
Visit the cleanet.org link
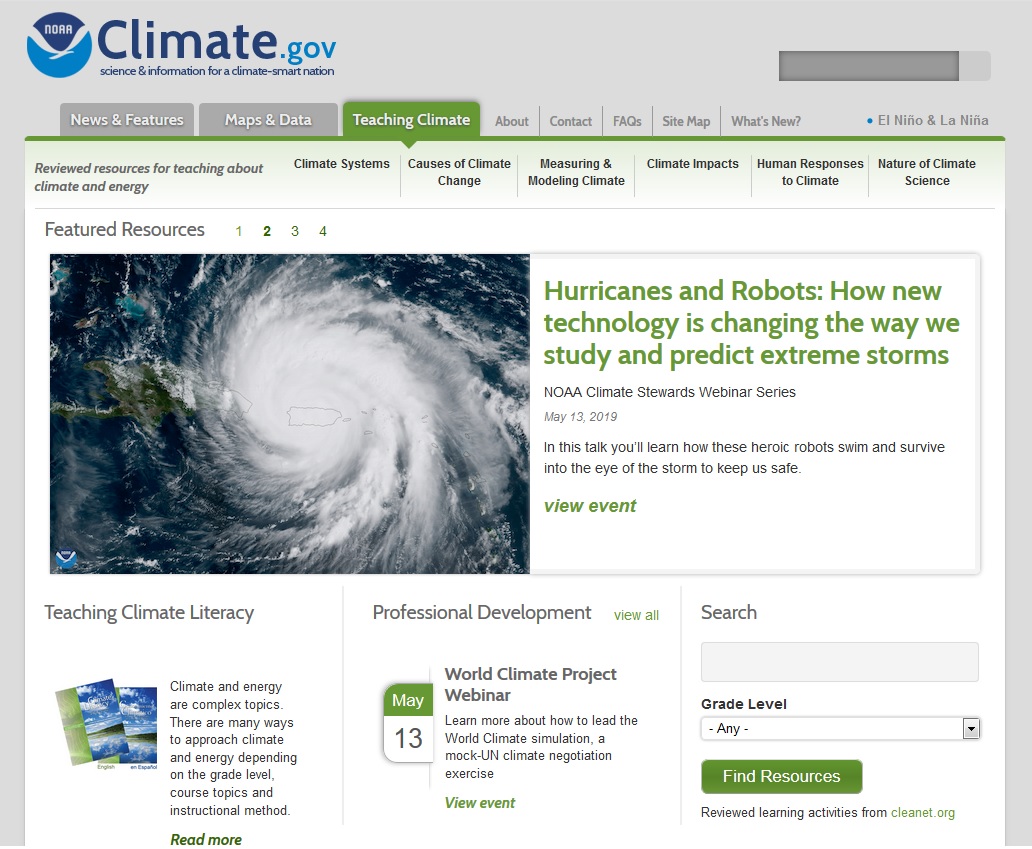point(922,812)
